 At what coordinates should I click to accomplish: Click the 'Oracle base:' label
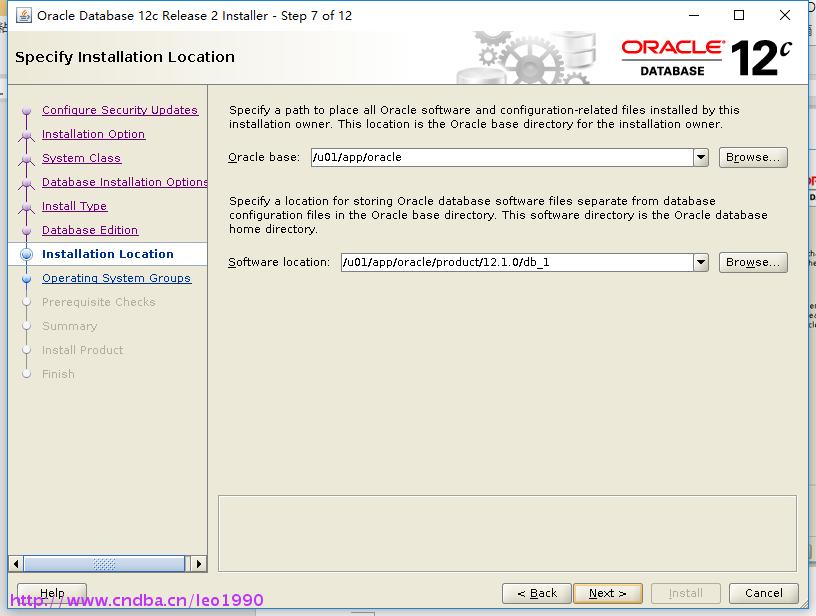click(x=264, y=157)
